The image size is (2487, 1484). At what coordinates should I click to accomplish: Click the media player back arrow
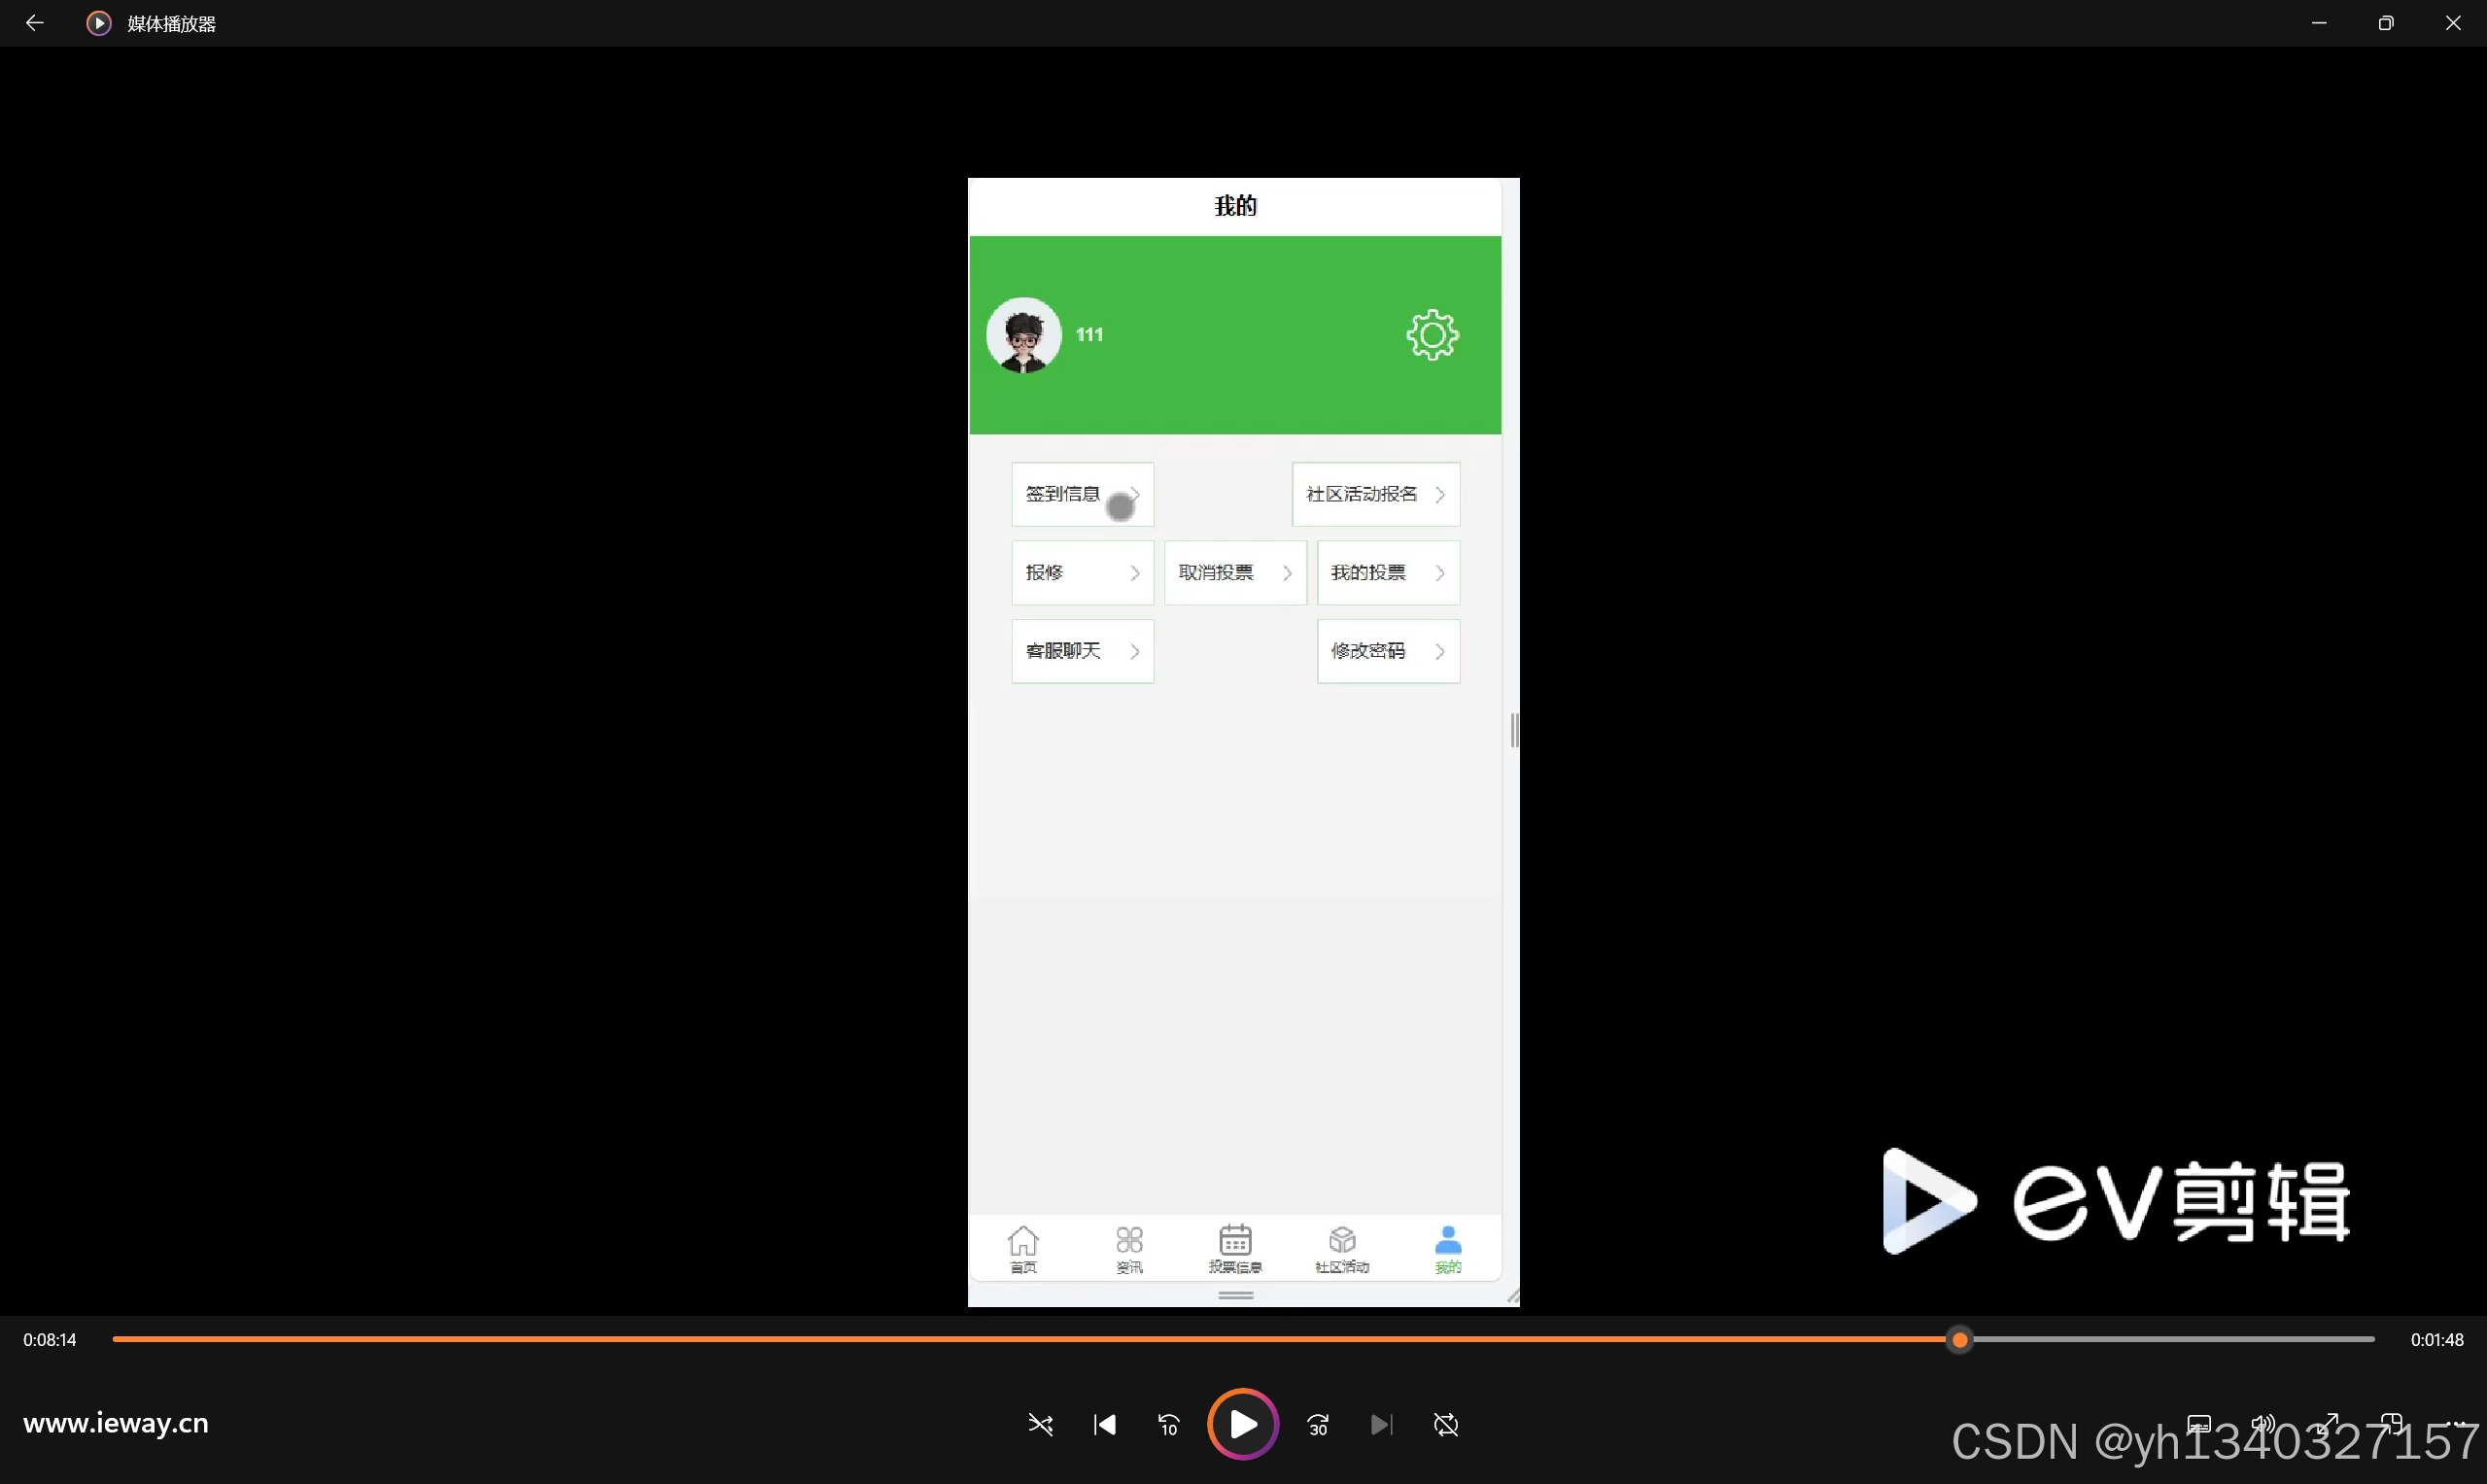click(x=34, y=23)
